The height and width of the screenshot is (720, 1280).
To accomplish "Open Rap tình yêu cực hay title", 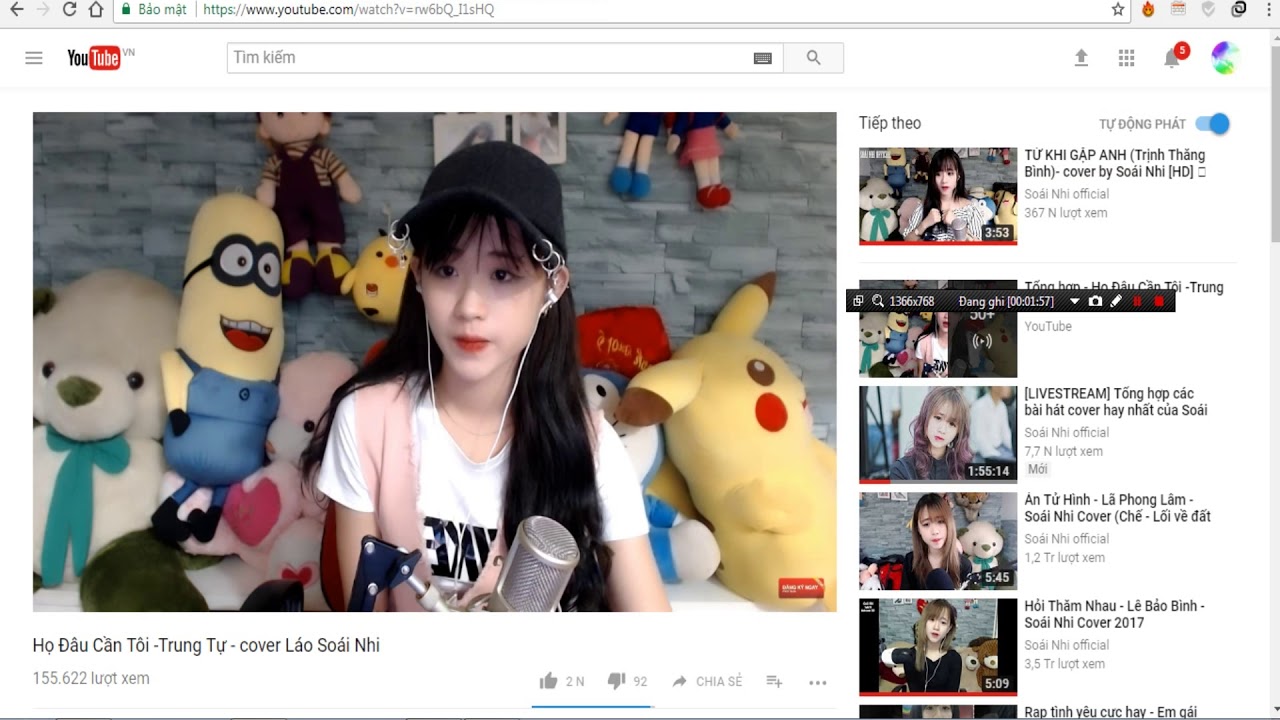I will click(x=1111, y=712).
